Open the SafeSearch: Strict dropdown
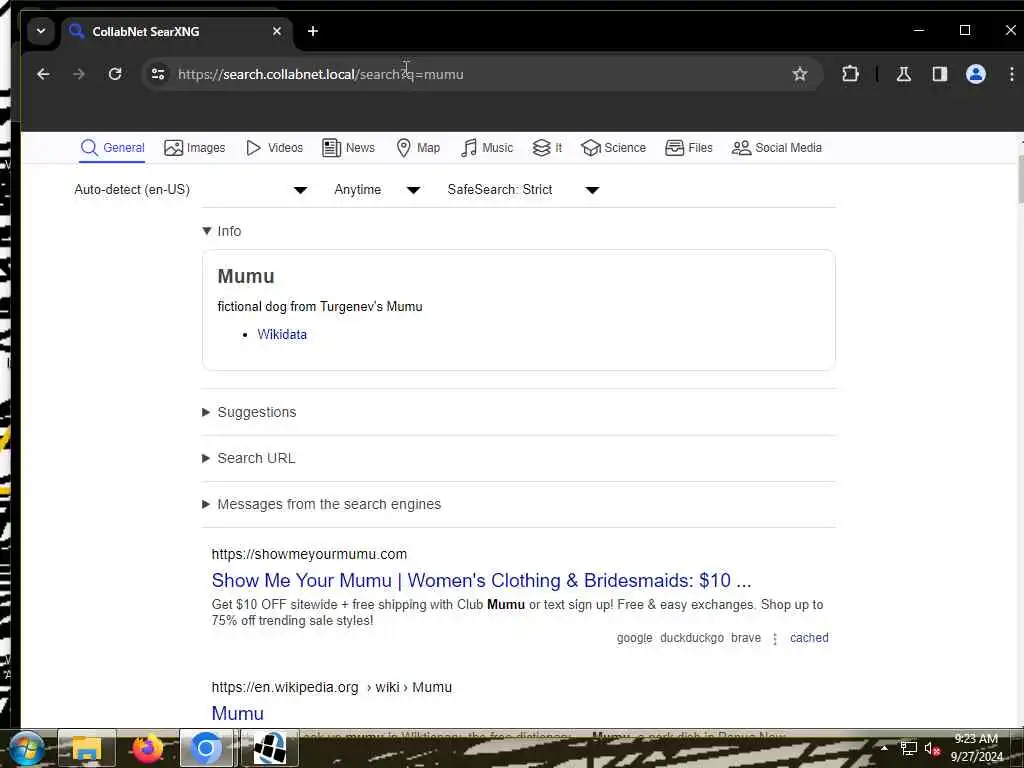Image resolution: width=1024 pixels, height=768 pixels. [523, 190]
